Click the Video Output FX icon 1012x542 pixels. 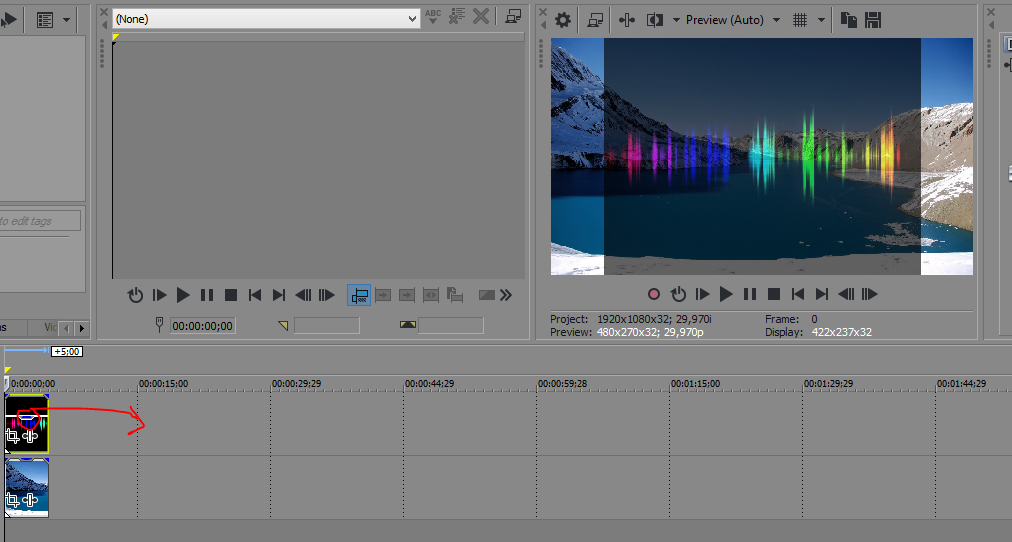click(627, 20)
